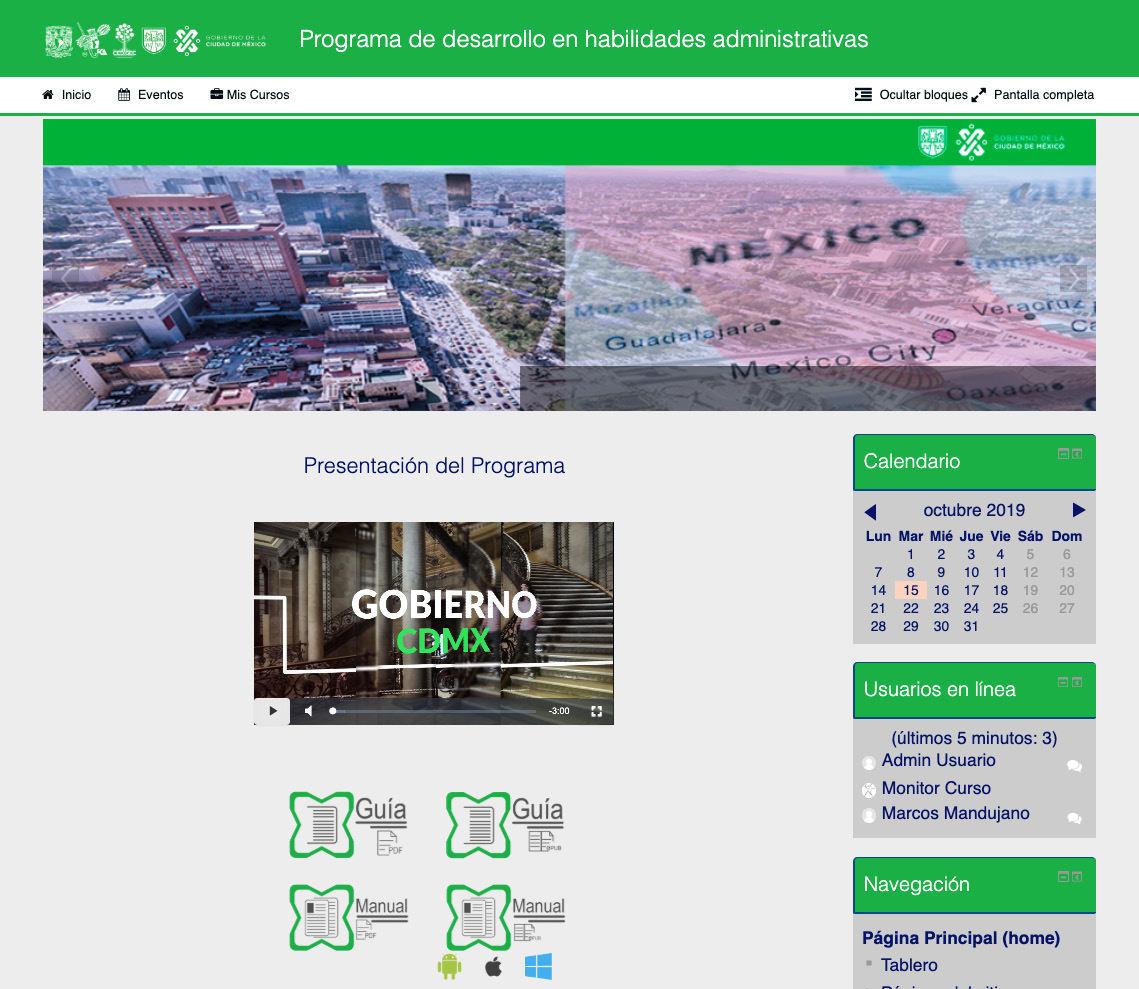Open Página Principal (home) in Navegación

[961, 938]
